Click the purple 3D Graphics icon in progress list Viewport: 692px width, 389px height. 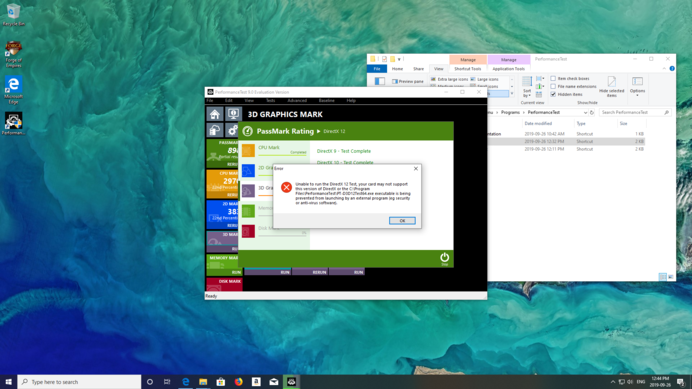248,191
